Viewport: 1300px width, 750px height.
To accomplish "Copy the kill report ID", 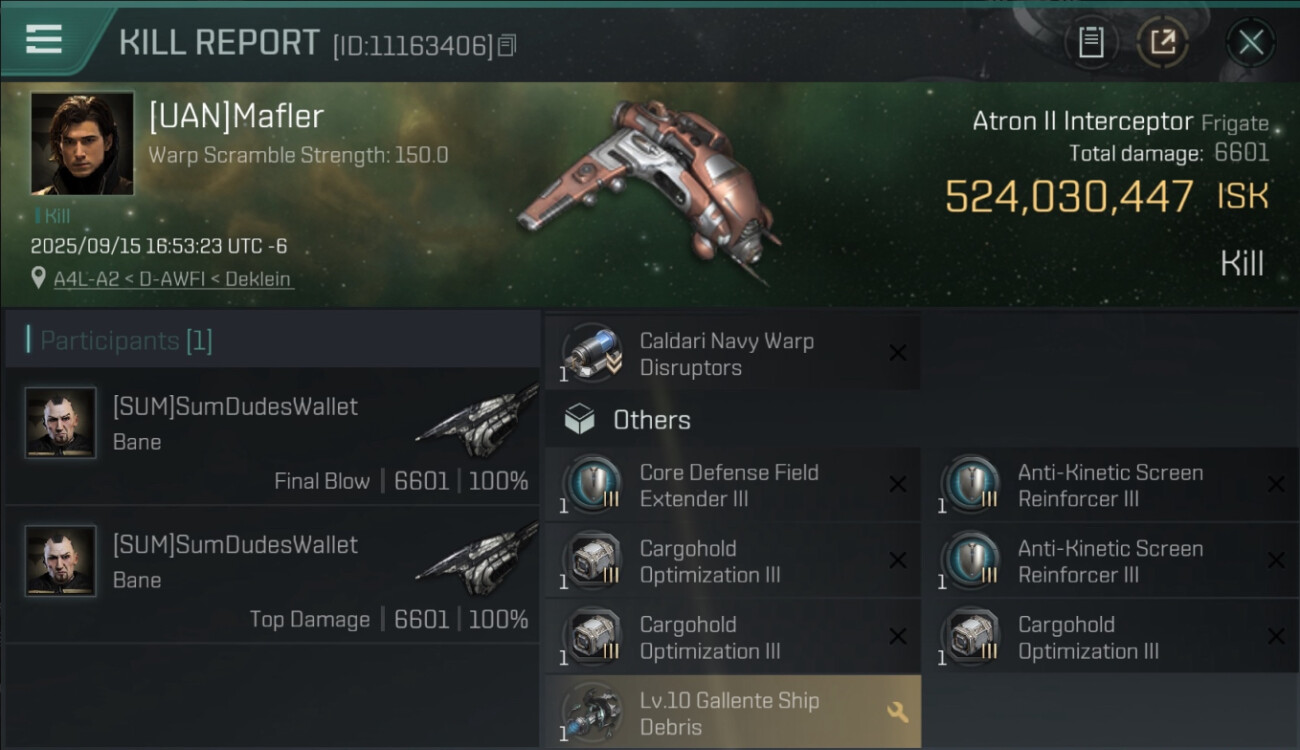I will [x=507, y=45].
